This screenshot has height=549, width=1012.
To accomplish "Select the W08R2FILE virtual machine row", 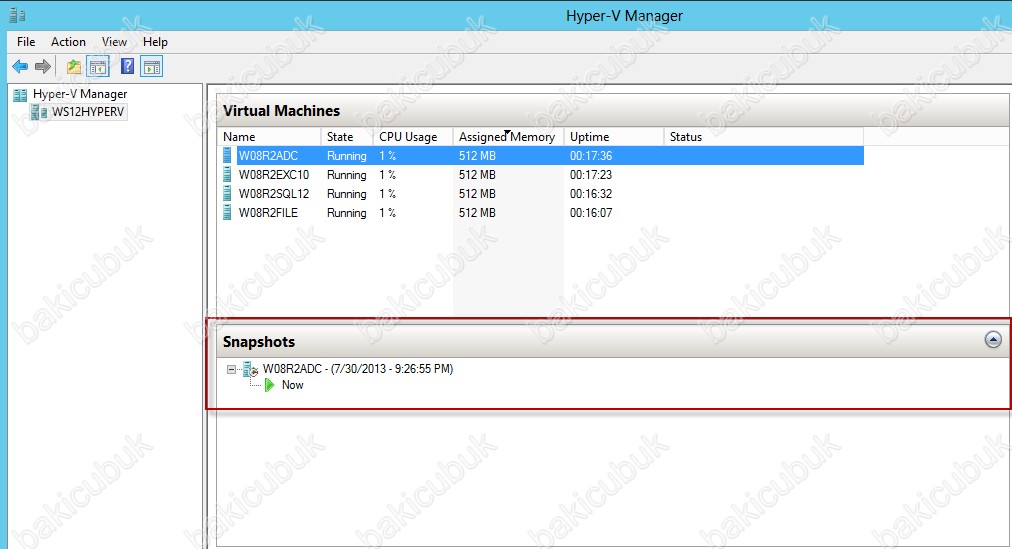I will pos(541,212).
